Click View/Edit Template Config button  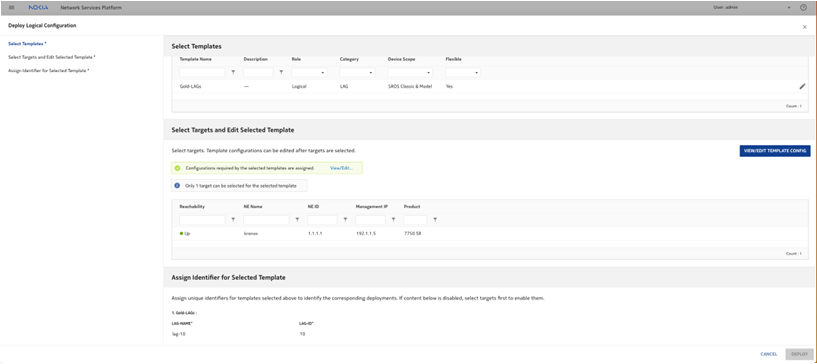pyautogui.click(x=775, y=150)
